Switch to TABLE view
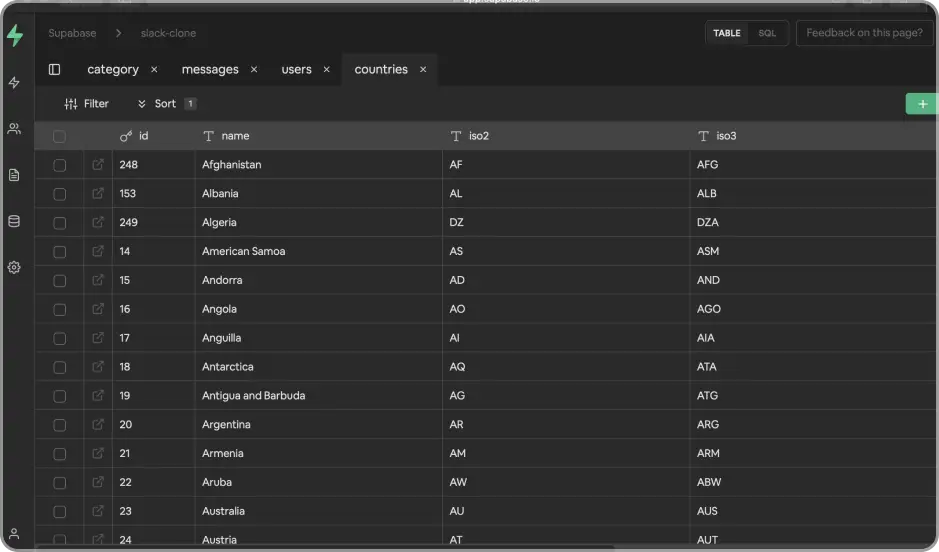 click(x=726, y=33)
